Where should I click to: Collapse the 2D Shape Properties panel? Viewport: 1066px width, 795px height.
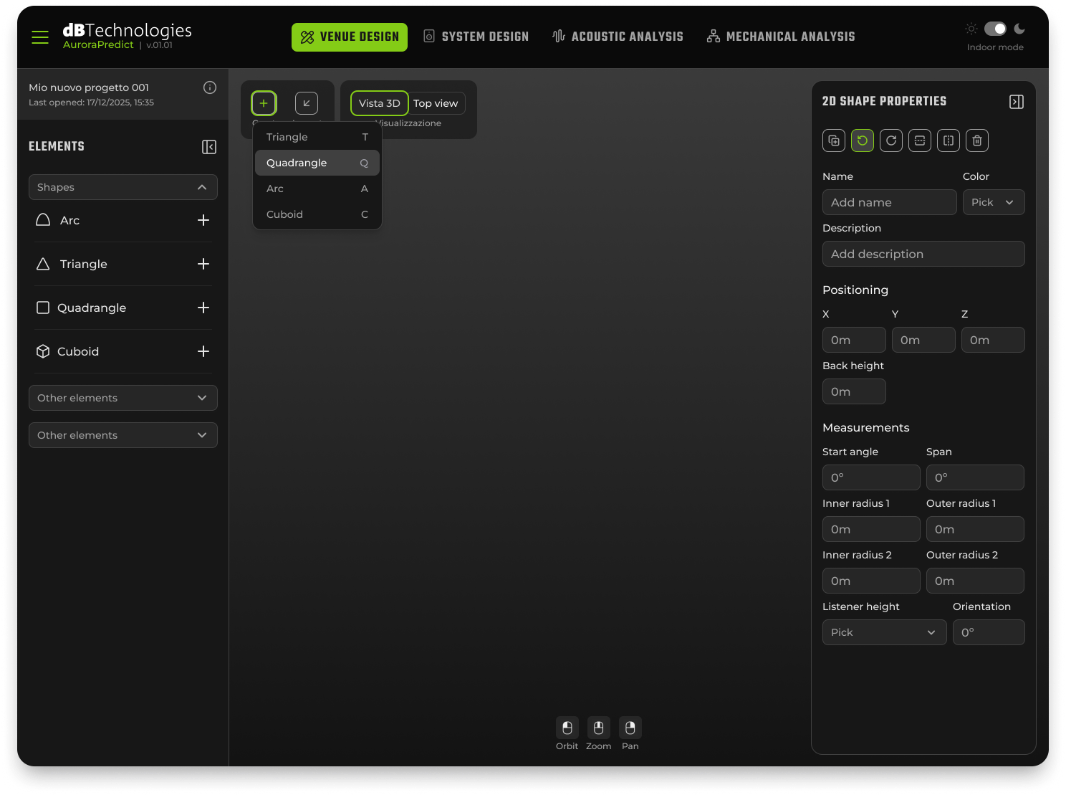[x=1016, y=102]
